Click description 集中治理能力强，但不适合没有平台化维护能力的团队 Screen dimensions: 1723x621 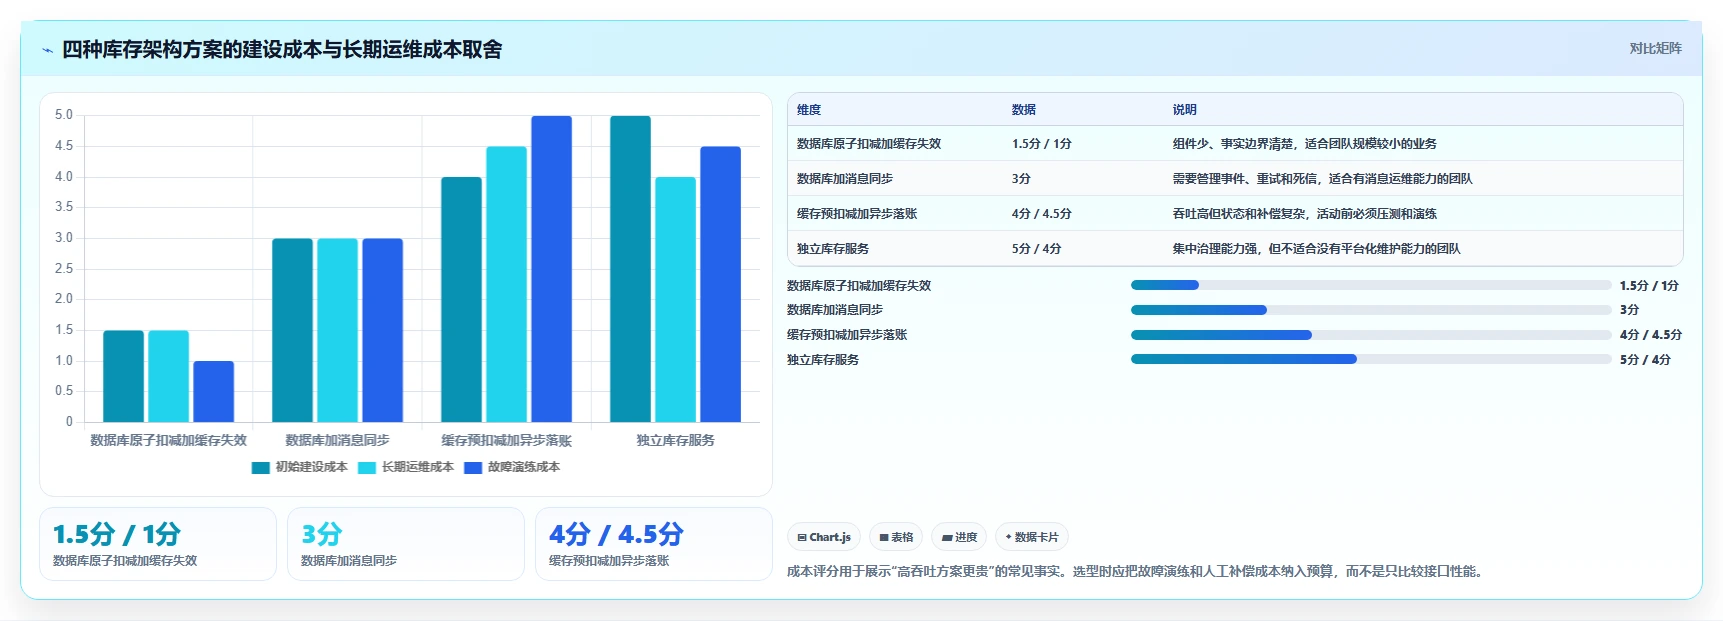pos(1316,249)
